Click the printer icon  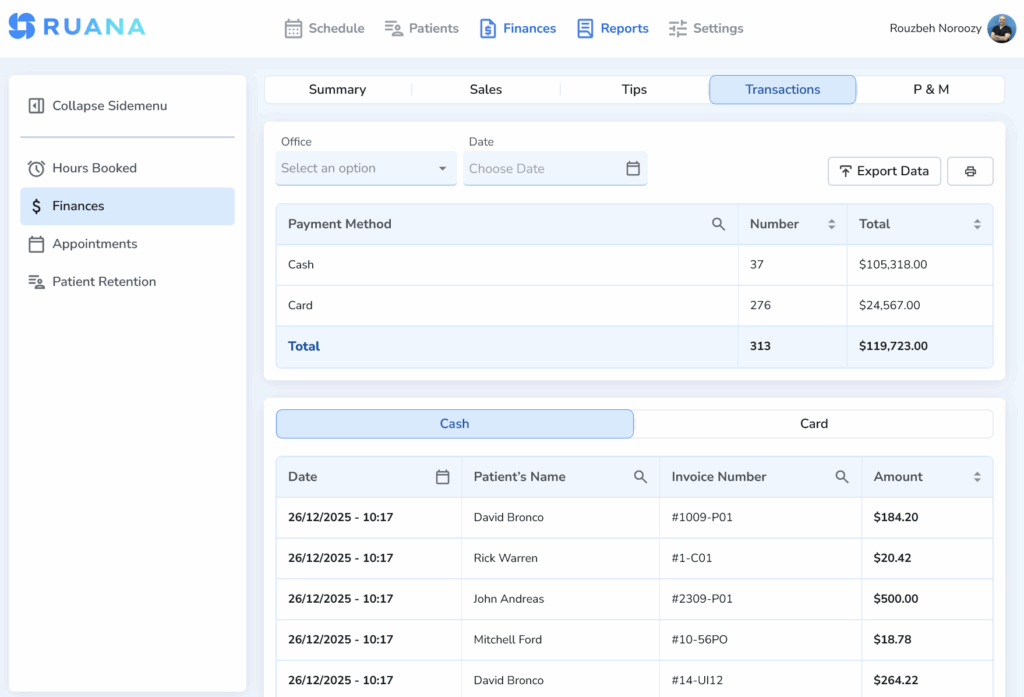click(x=970, y=171)
